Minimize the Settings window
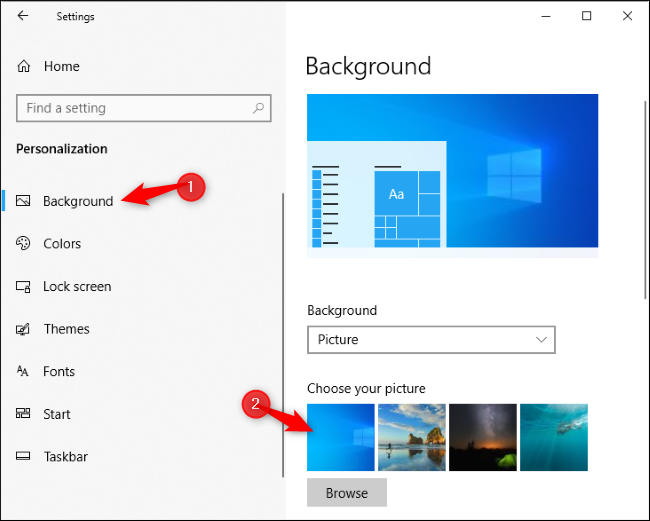 pyautogui.click(x=546, y=16)
